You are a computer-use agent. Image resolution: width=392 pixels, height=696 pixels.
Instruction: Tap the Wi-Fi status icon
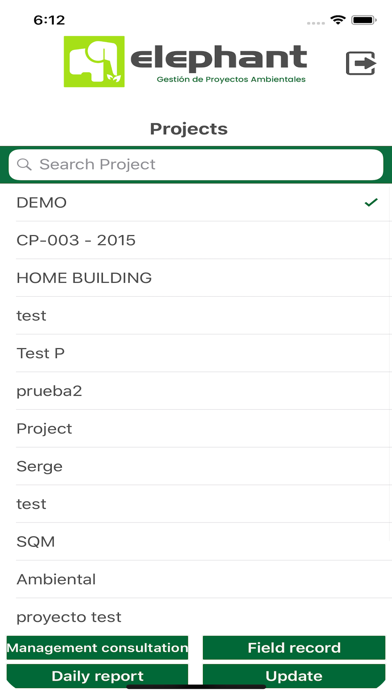(x=338, y=20)
